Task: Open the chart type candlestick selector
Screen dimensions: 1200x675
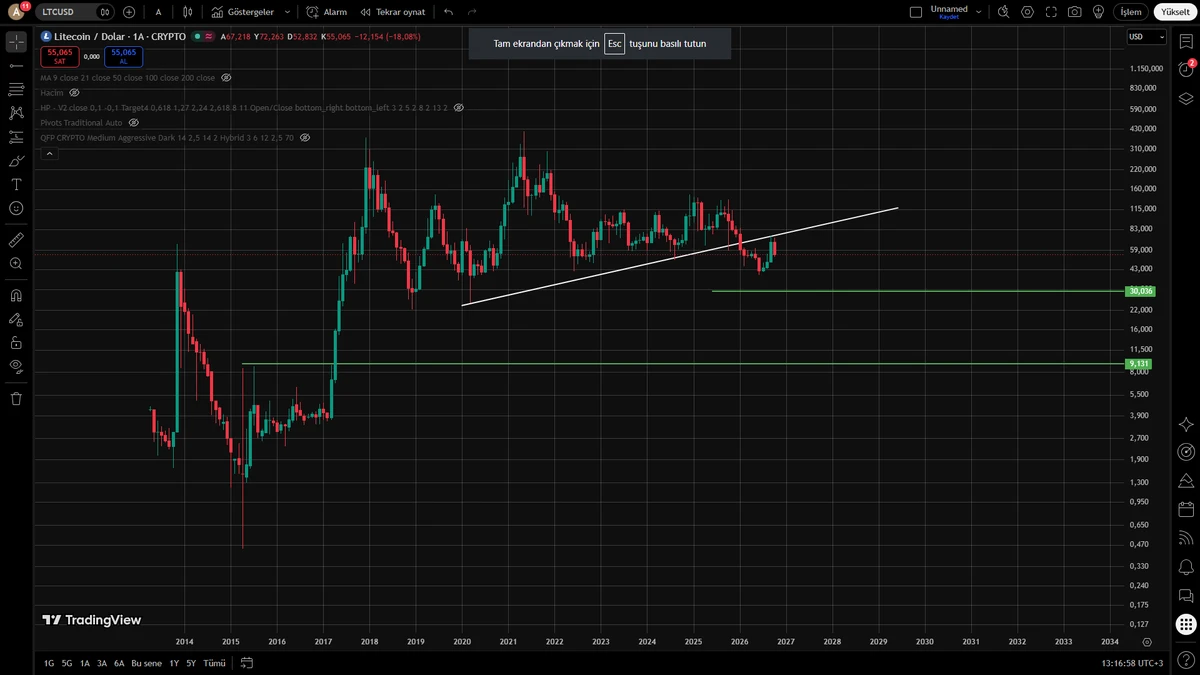Action: coord(187,12)
